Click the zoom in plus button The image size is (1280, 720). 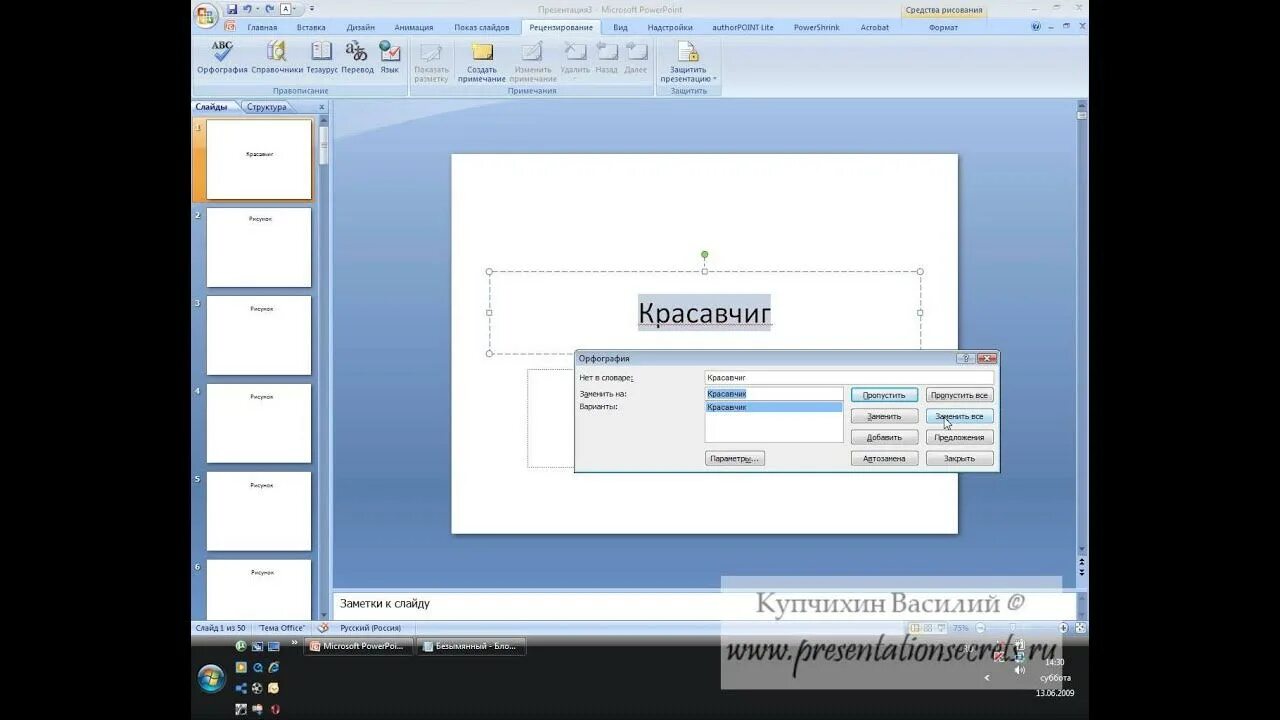(1063, 628)
